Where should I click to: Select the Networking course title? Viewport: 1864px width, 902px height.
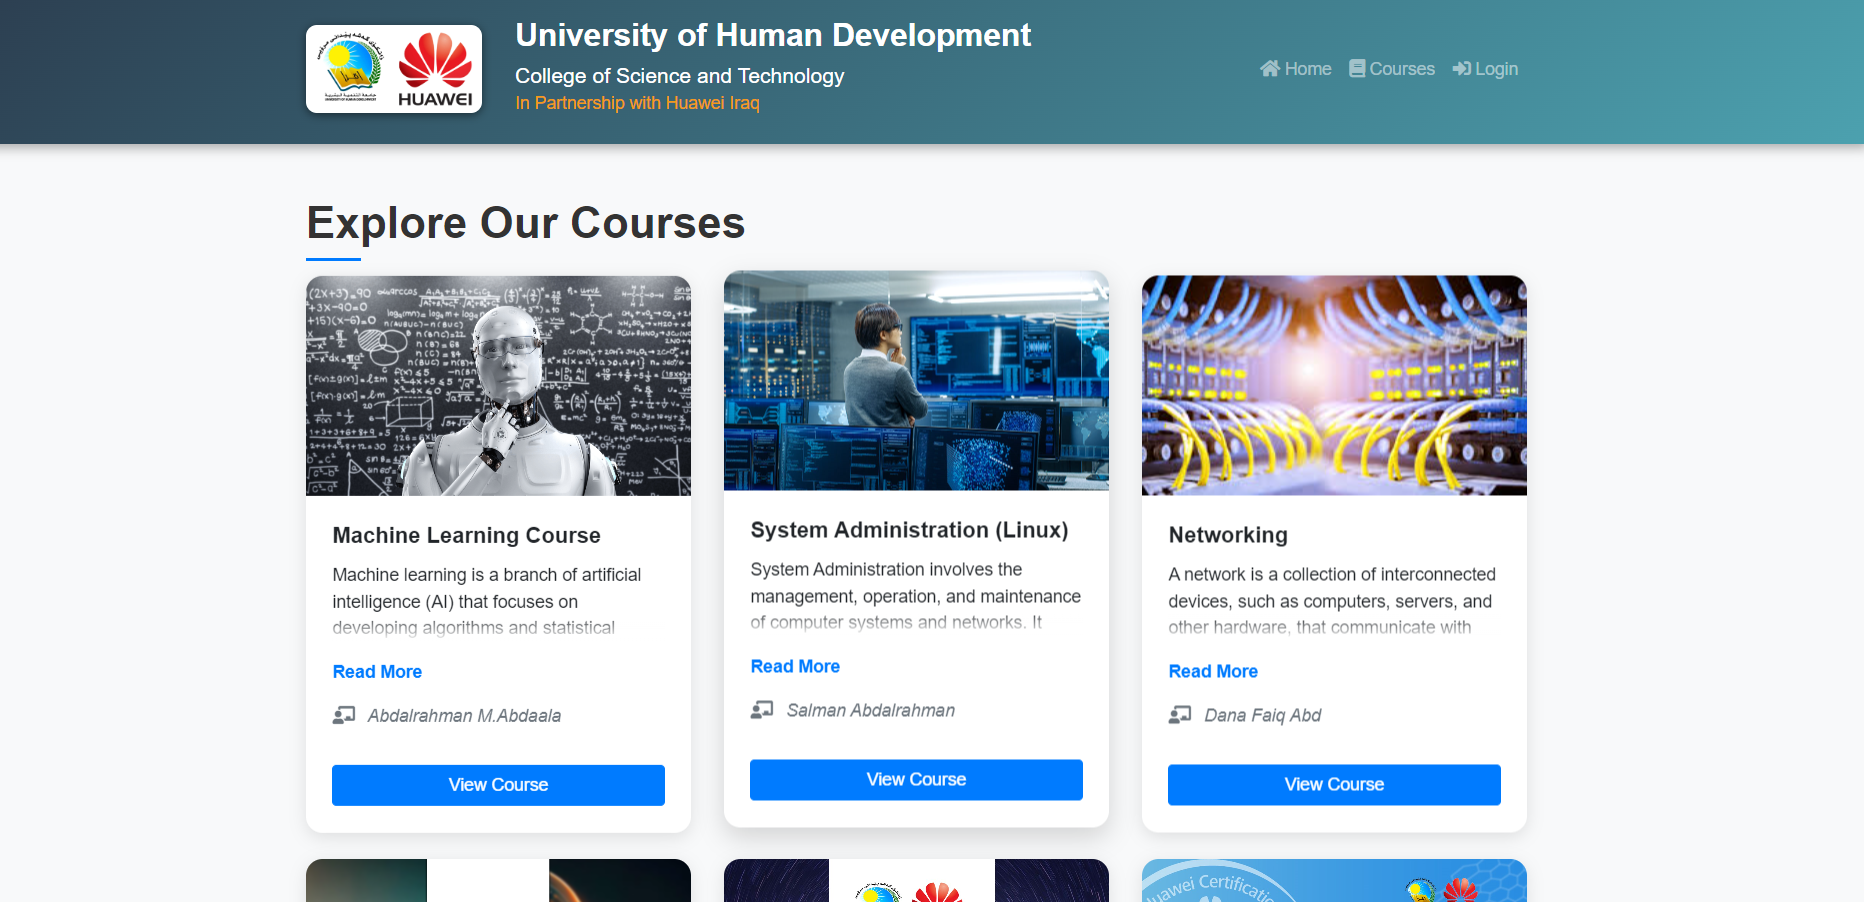pyautogui.click(x=1228, y=535)
